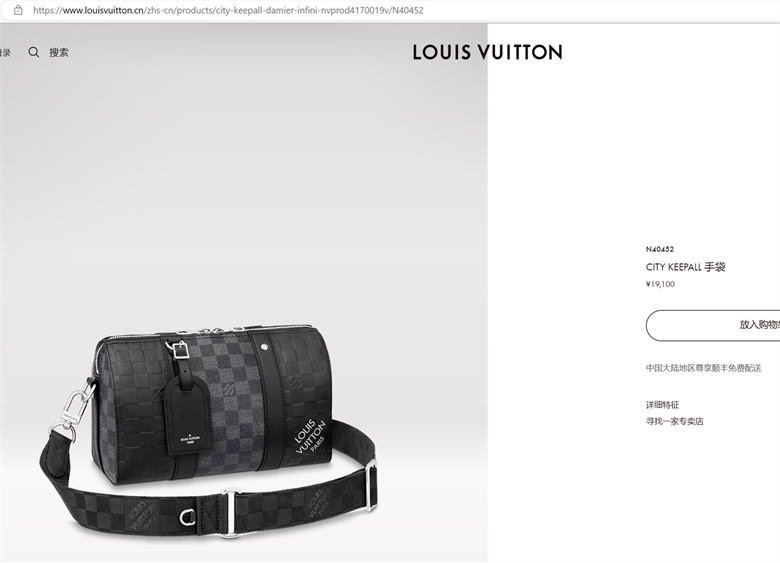Click the Louis Vuitton logo
Image resolution: width=780 pixels, height=563 pixels.
tap(488, 52)
